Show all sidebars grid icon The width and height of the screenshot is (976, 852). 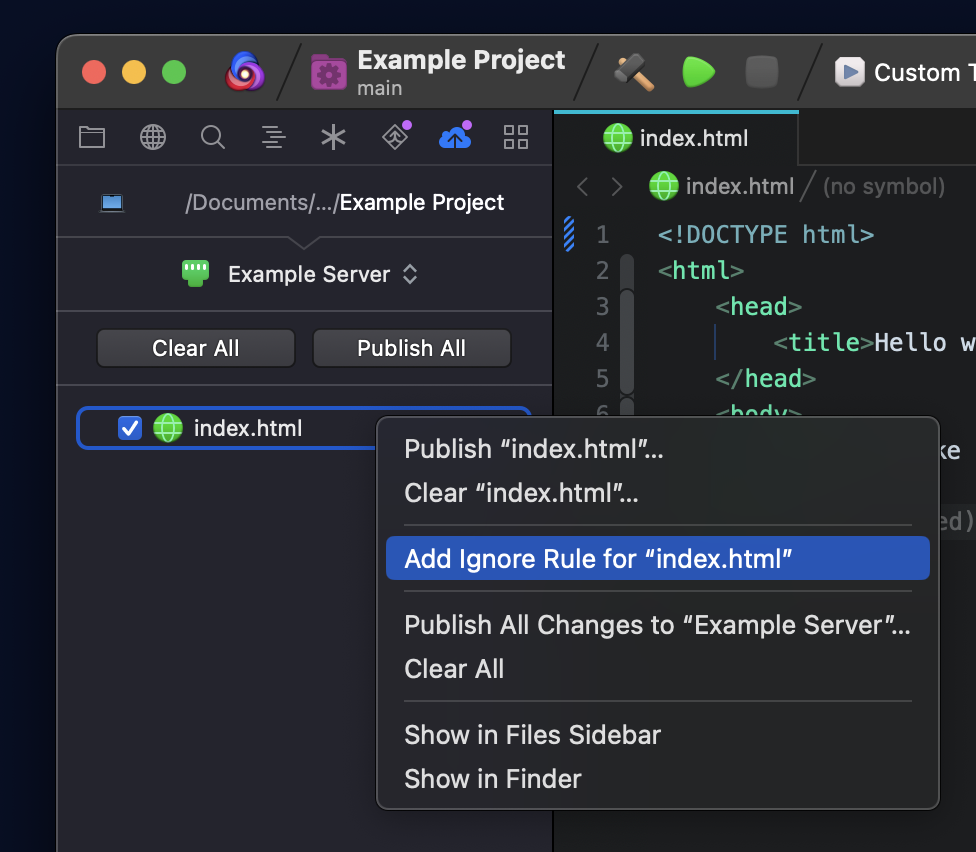pos(516,137)
